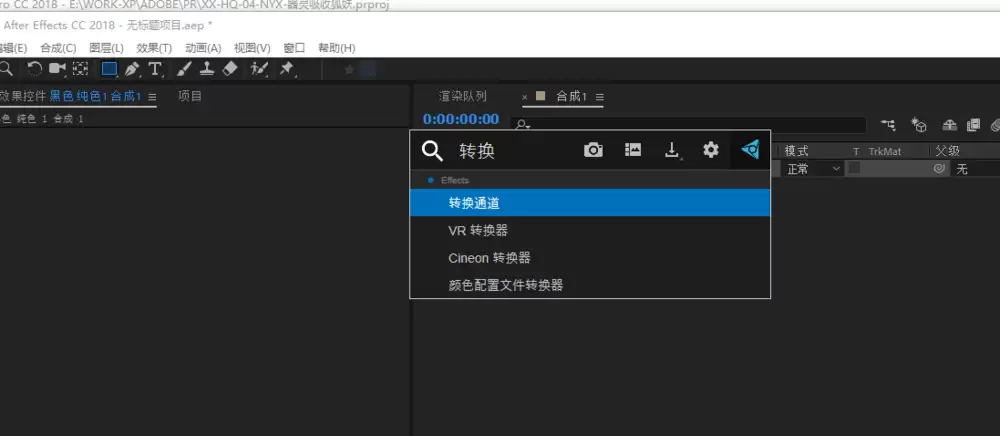The image size is (1000, 436).
Task: Click the camera snapshot icon in search popup
Action: [x=593, y=150]
